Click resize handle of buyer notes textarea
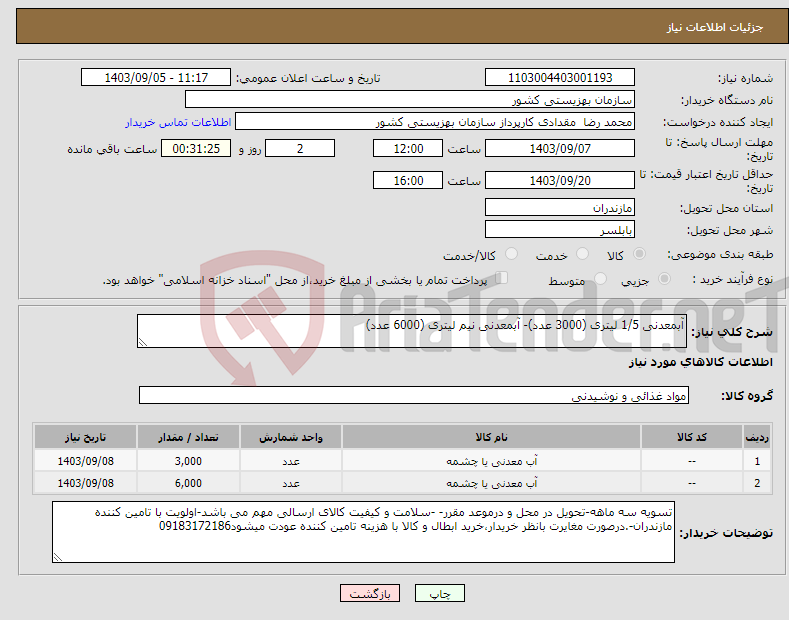 pyautogui.click(x=58, y=557)
